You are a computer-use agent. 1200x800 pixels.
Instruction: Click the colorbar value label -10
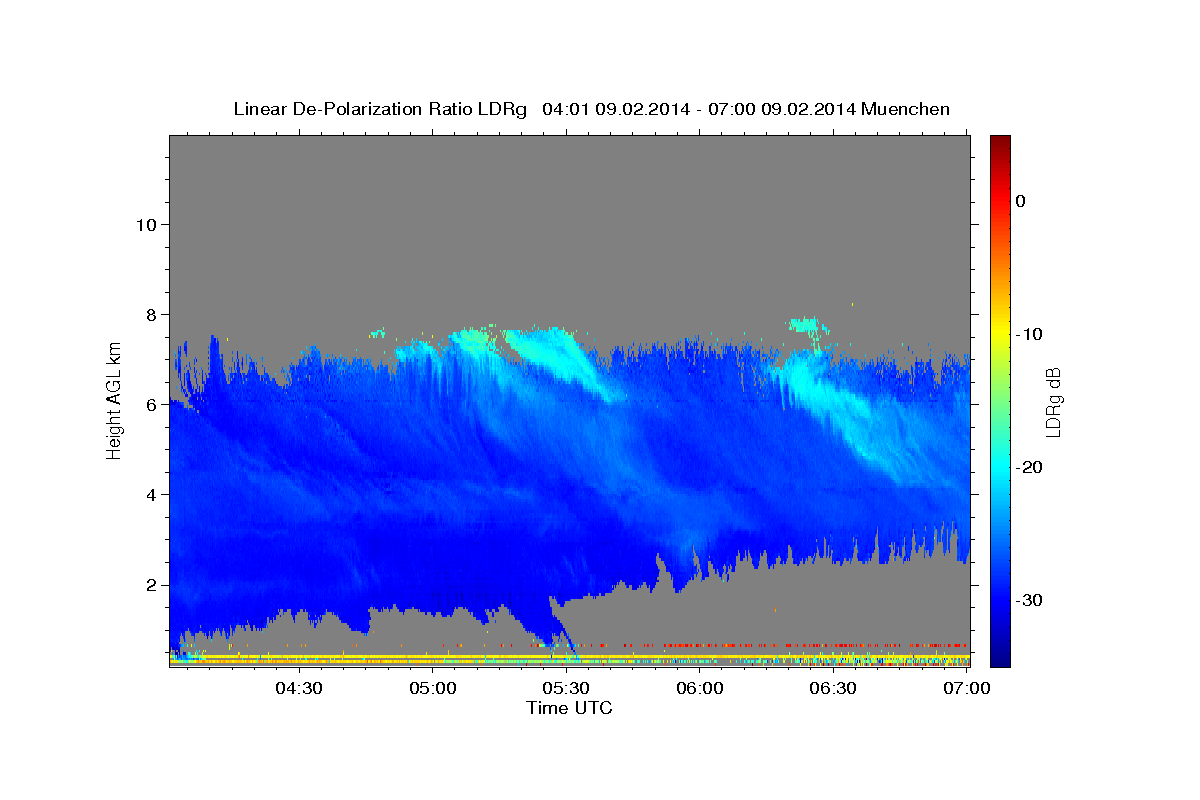pos(1028,334)
